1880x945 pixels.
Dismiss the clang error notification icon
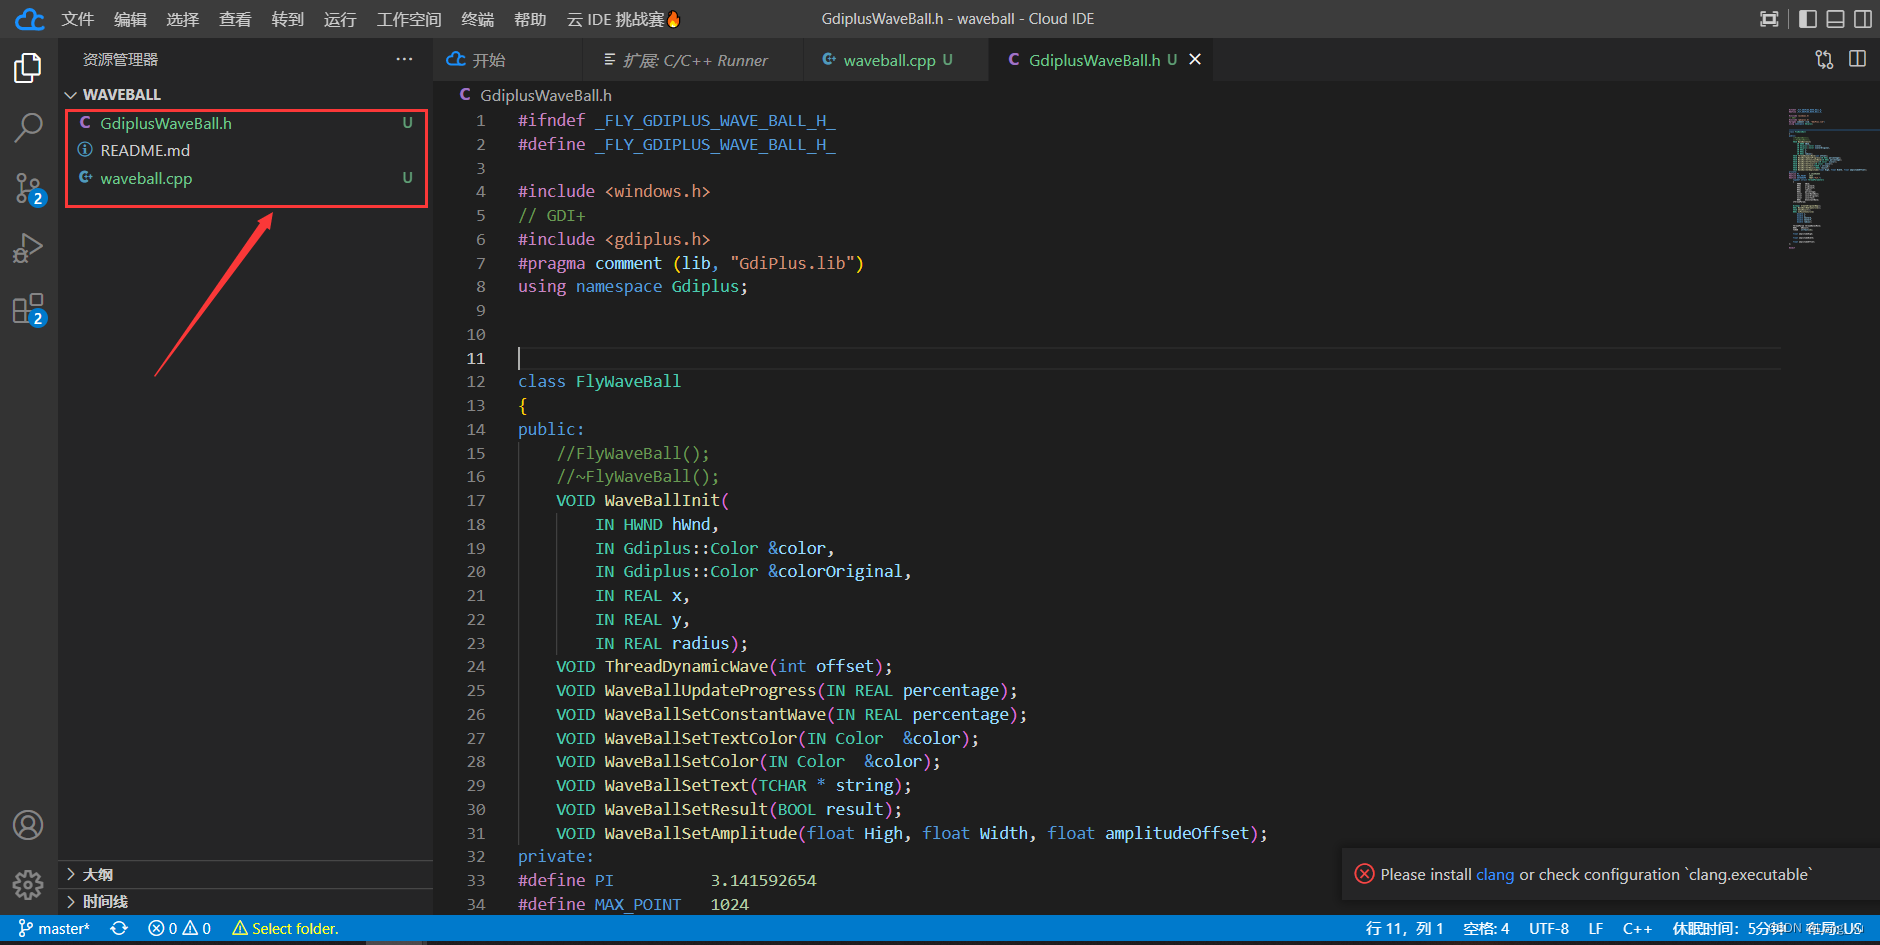pos(1364,874)
